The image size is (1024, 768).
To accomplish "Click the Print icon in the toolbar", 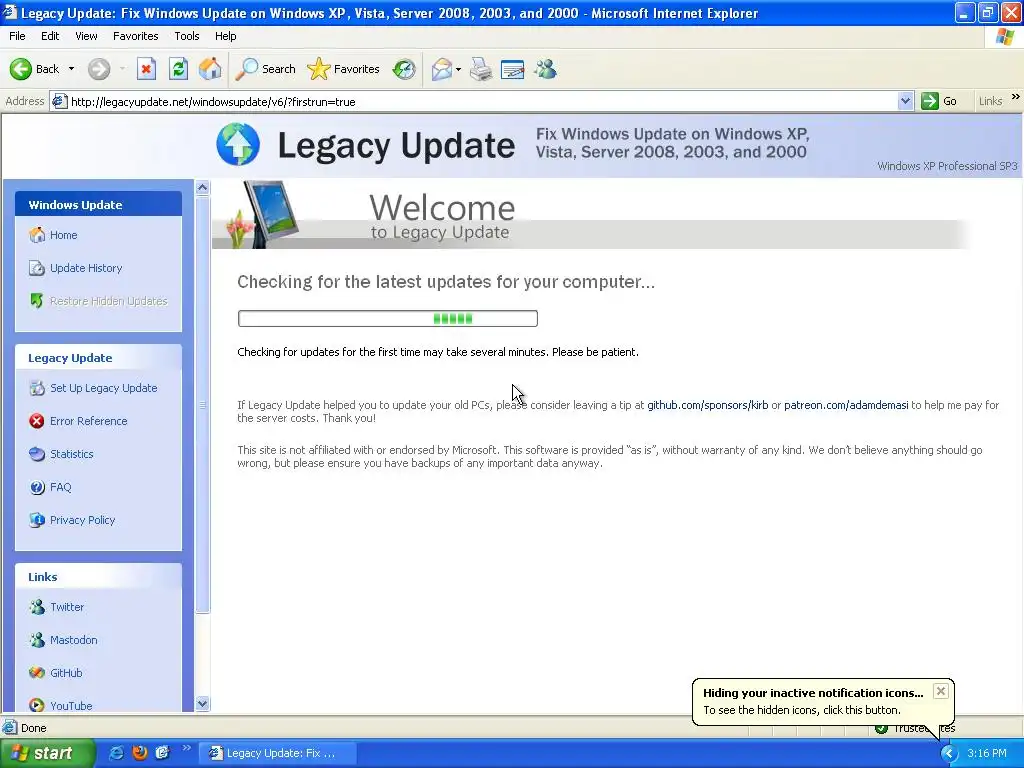I will [x=481, y=69].
